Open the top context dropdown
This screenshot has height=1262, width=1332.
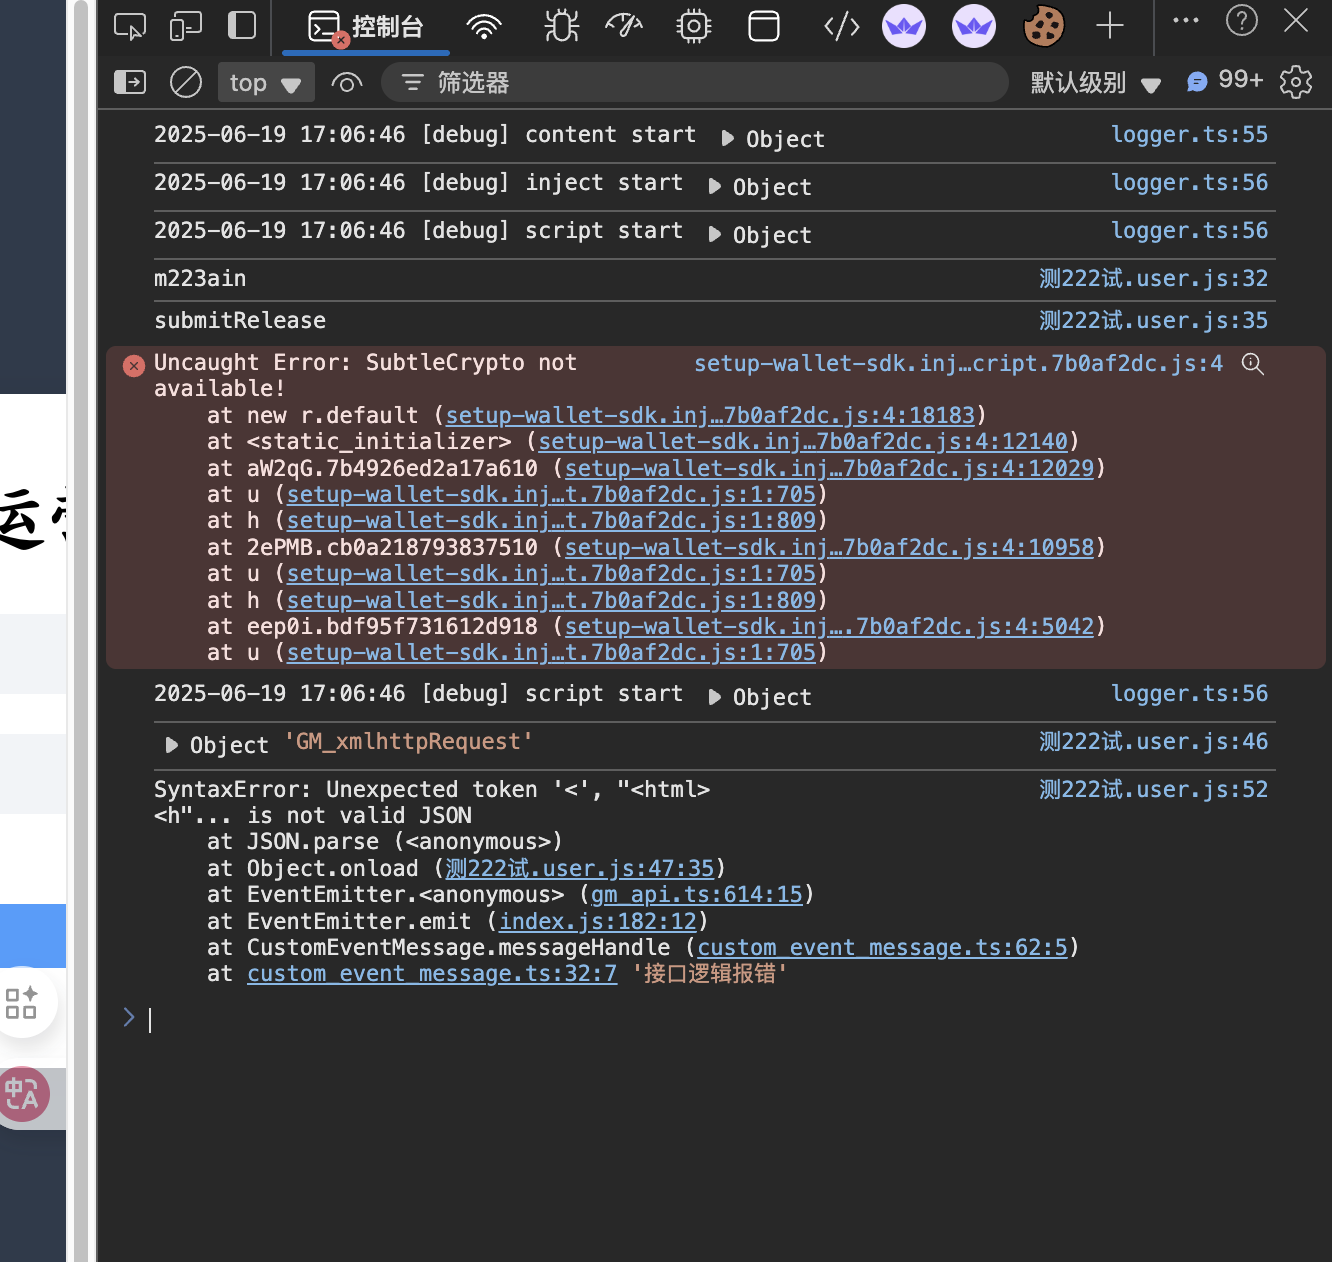point(265,83)
